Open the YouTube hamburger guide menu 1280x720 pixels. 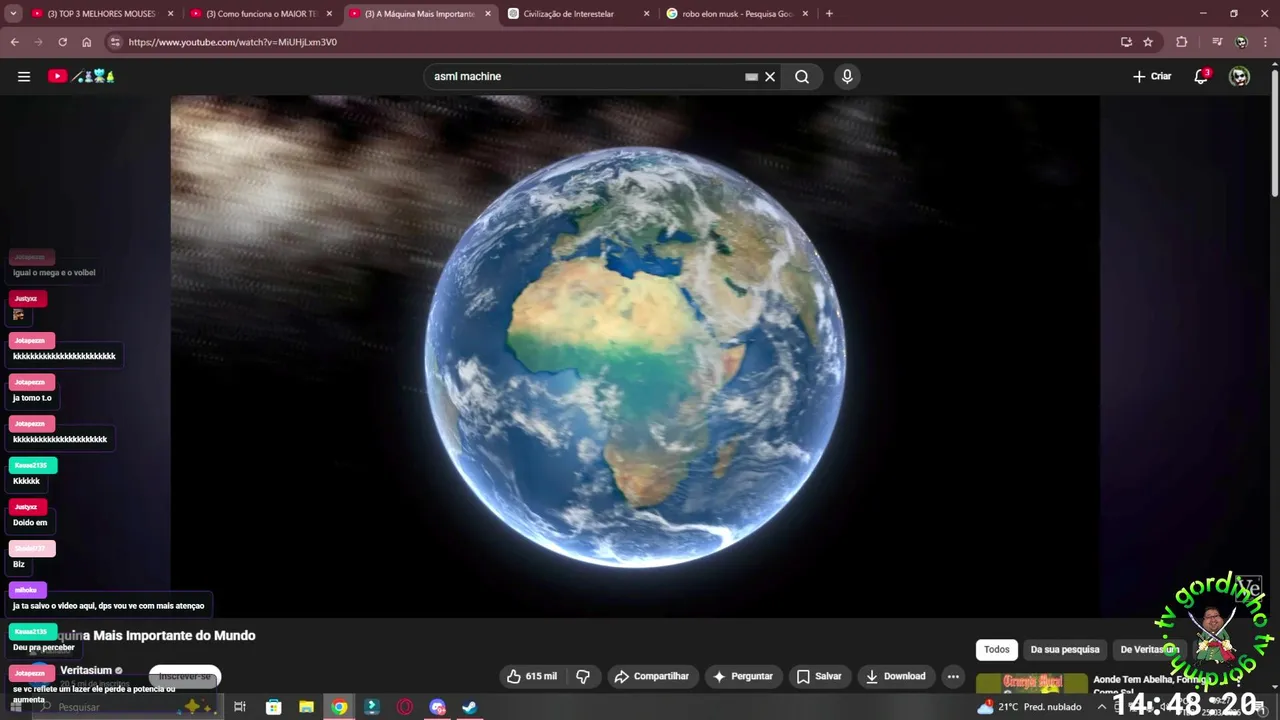point(24,76)
